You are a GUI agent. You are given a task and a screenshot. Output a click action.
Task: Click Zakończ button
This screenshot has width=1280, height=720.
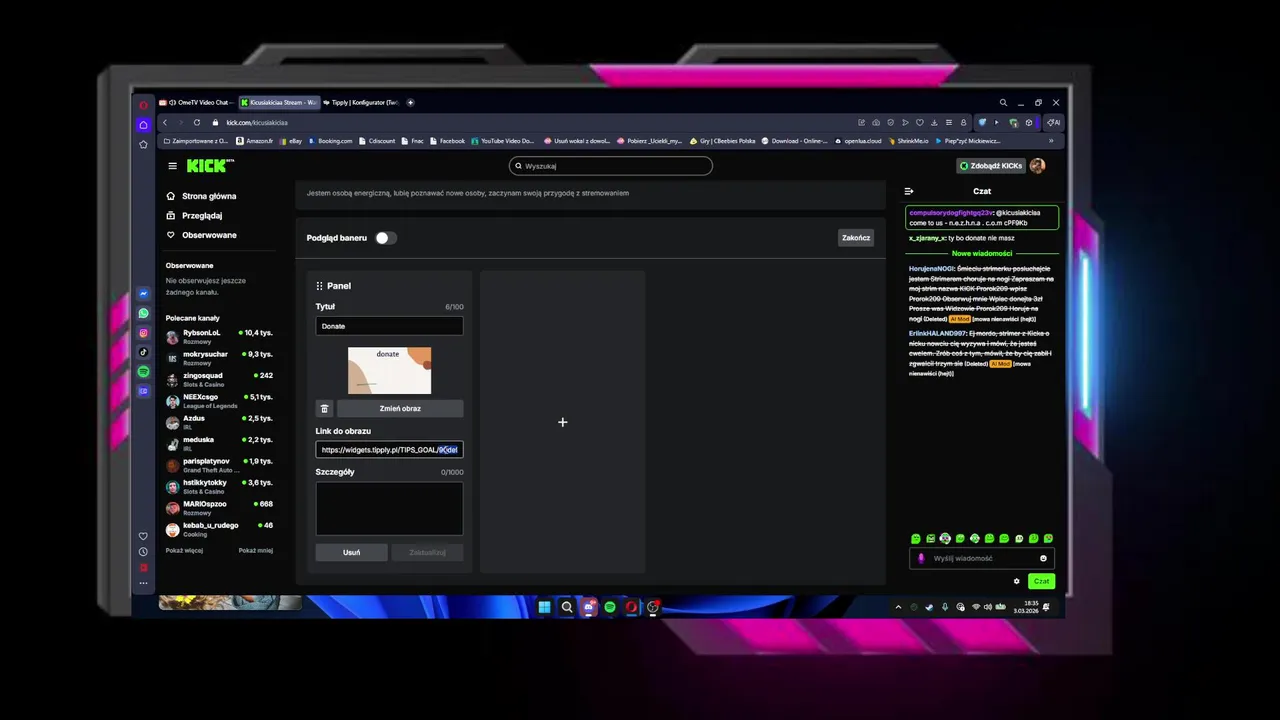coord(856,238)
